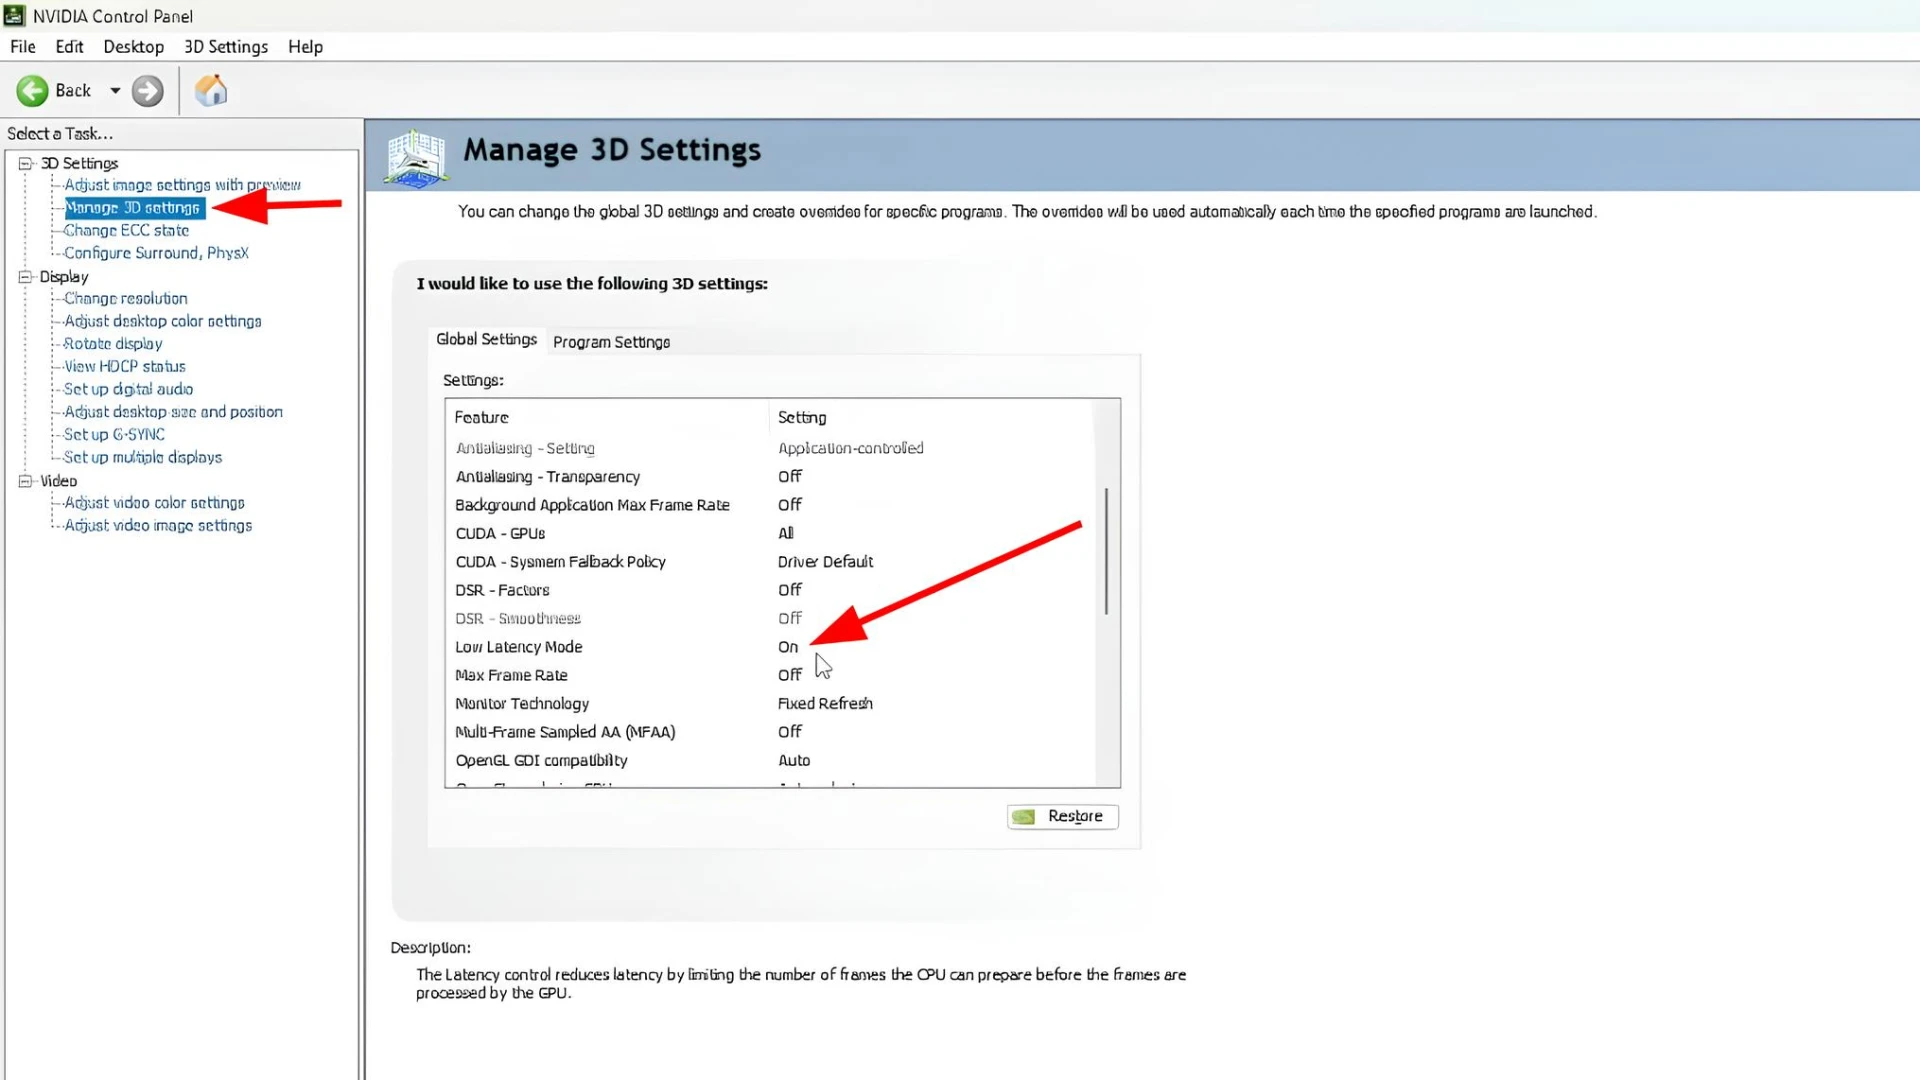Open Adjust desktop color settings
Viewport: 1920px width, 1080px height.
click(162, 321)
